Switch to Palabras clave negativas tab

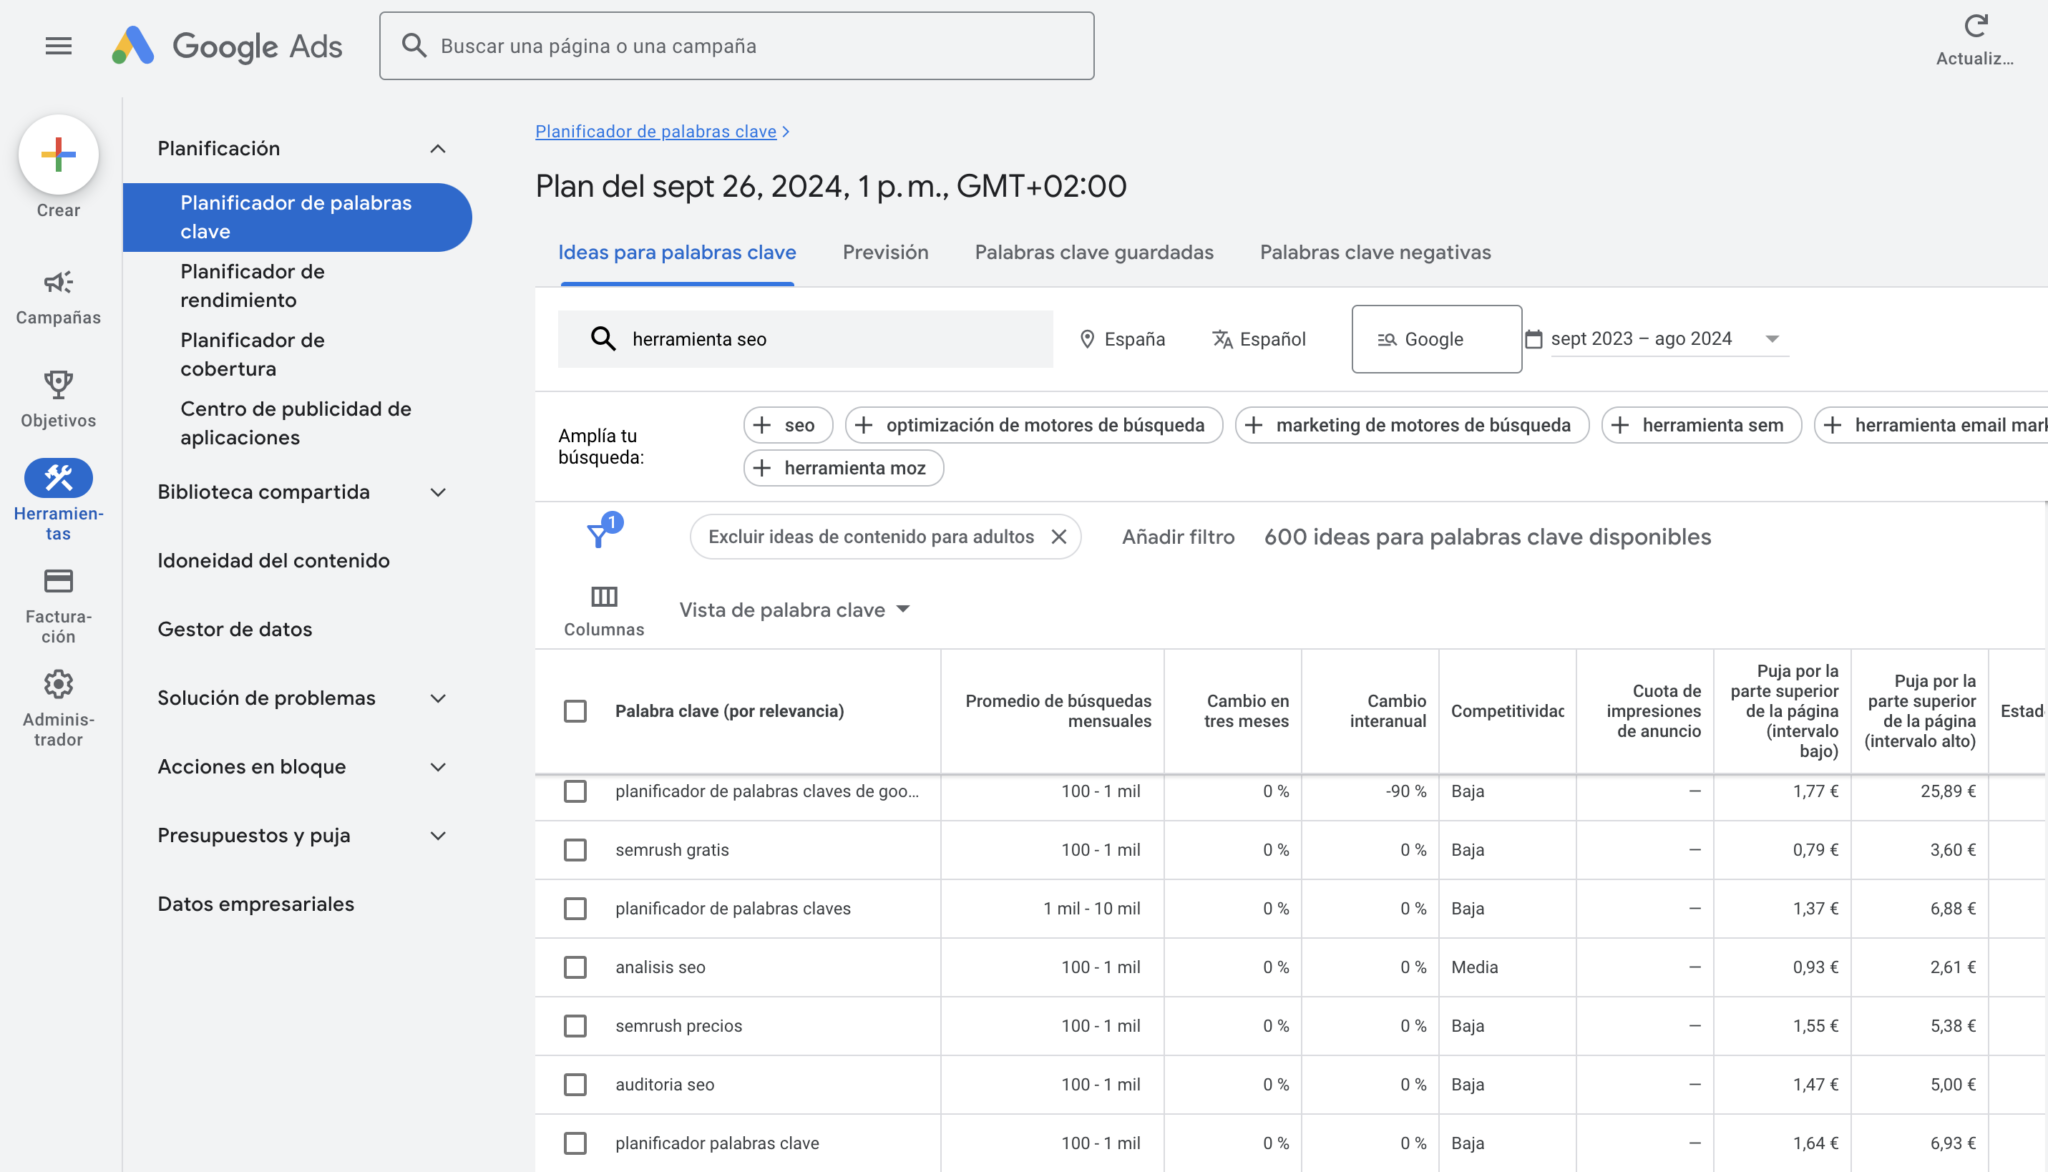point(1375,253)
